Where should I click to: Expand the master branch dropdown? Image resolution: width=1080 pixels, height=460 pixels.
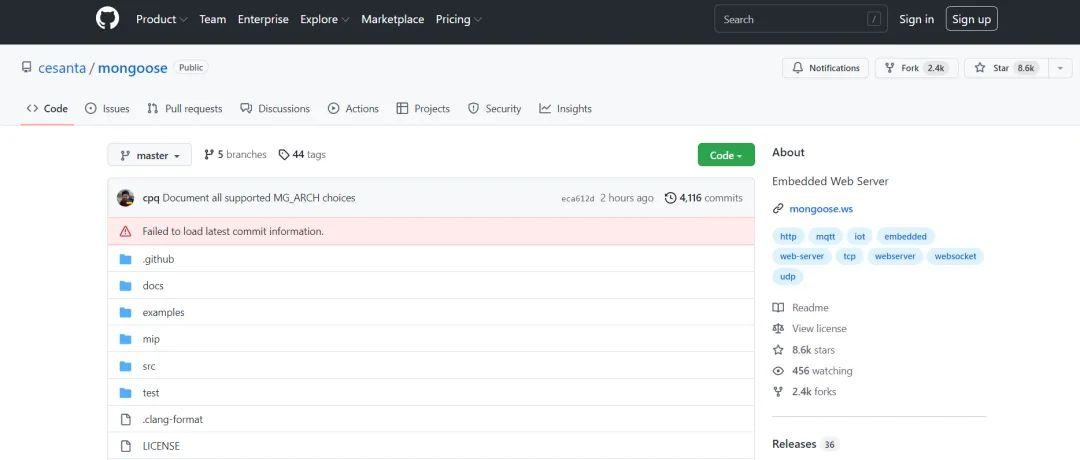click(x=149, y=155)
